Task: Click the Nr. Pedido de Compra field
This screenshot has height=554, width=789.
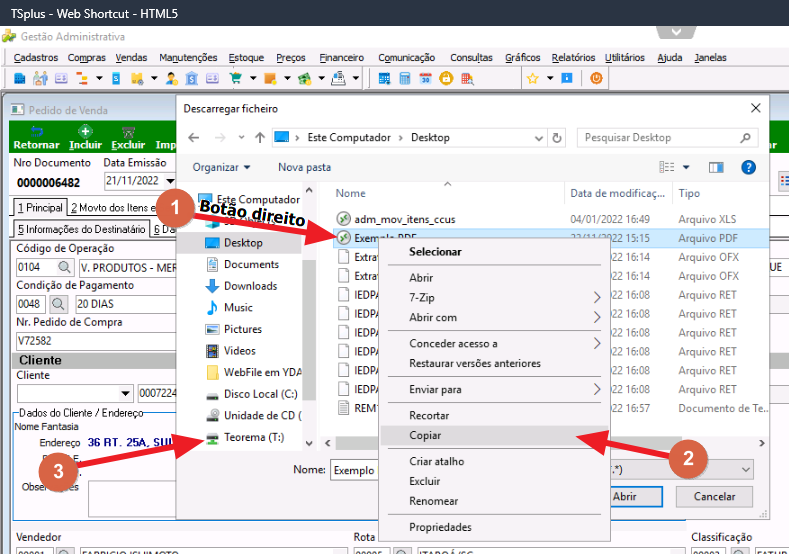Action: 96,341
